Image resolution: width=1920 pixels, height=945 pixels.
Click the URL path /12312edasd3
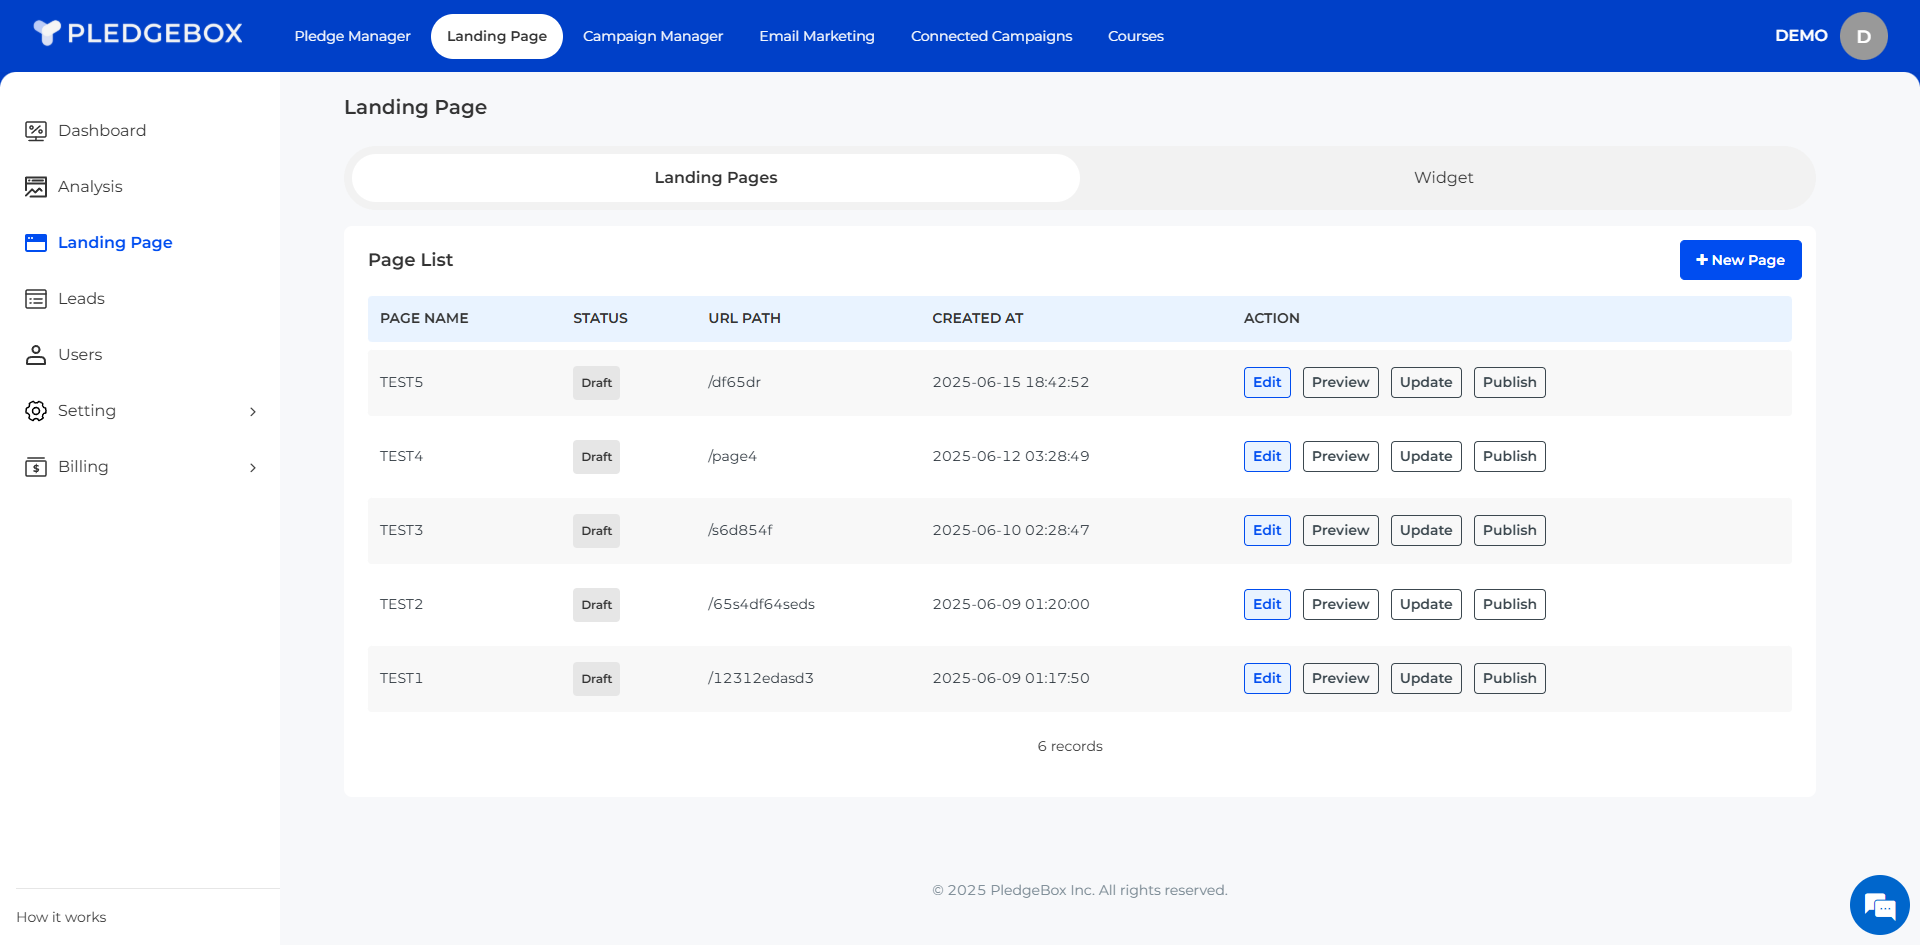pos(761,678)
